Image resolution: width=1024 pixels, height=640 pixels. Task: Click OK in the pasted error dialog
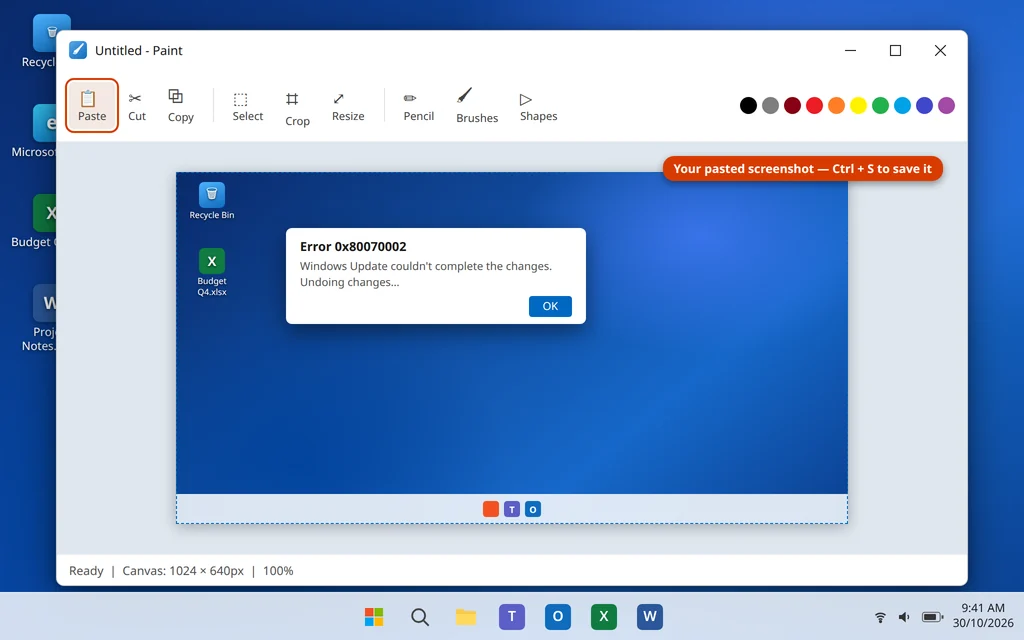coord(551,306)
